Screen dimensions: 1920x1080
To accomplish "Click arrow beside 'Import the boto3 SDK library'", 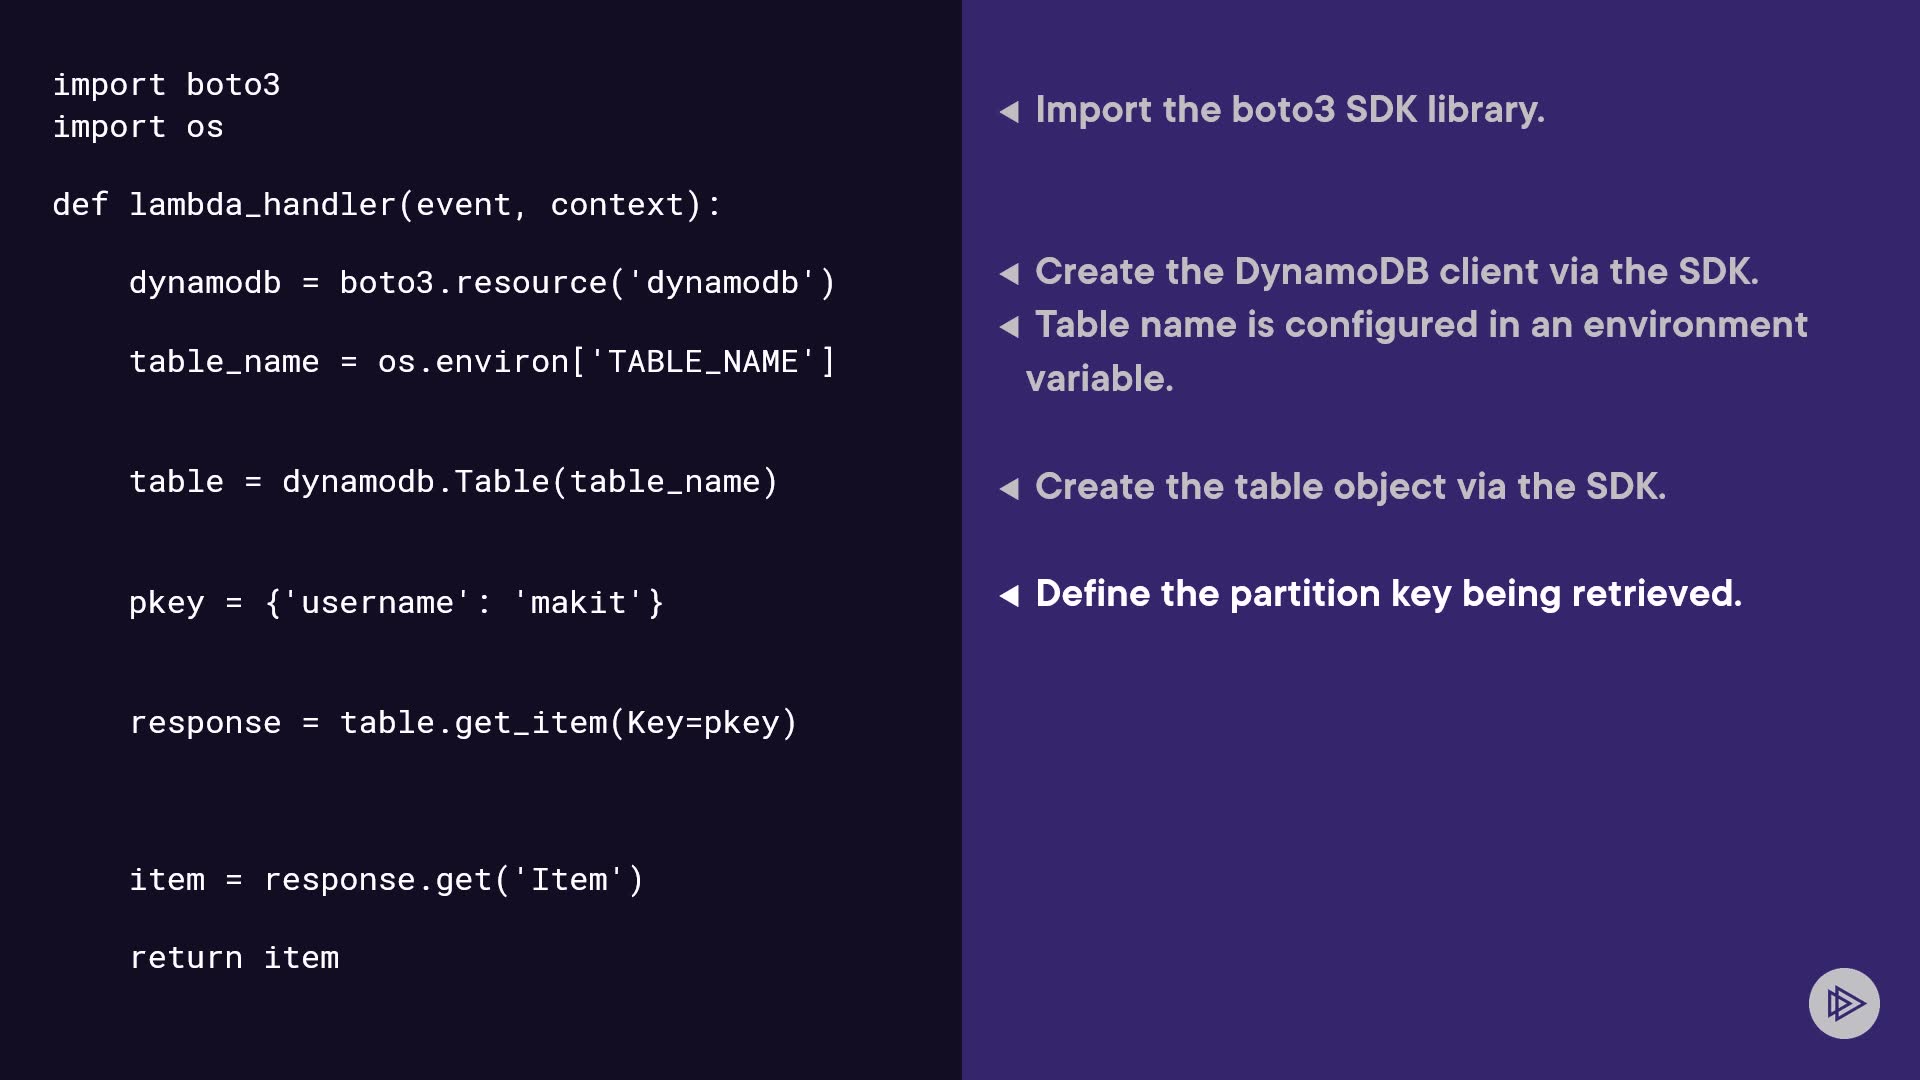I will click(x=1009, y=111).
